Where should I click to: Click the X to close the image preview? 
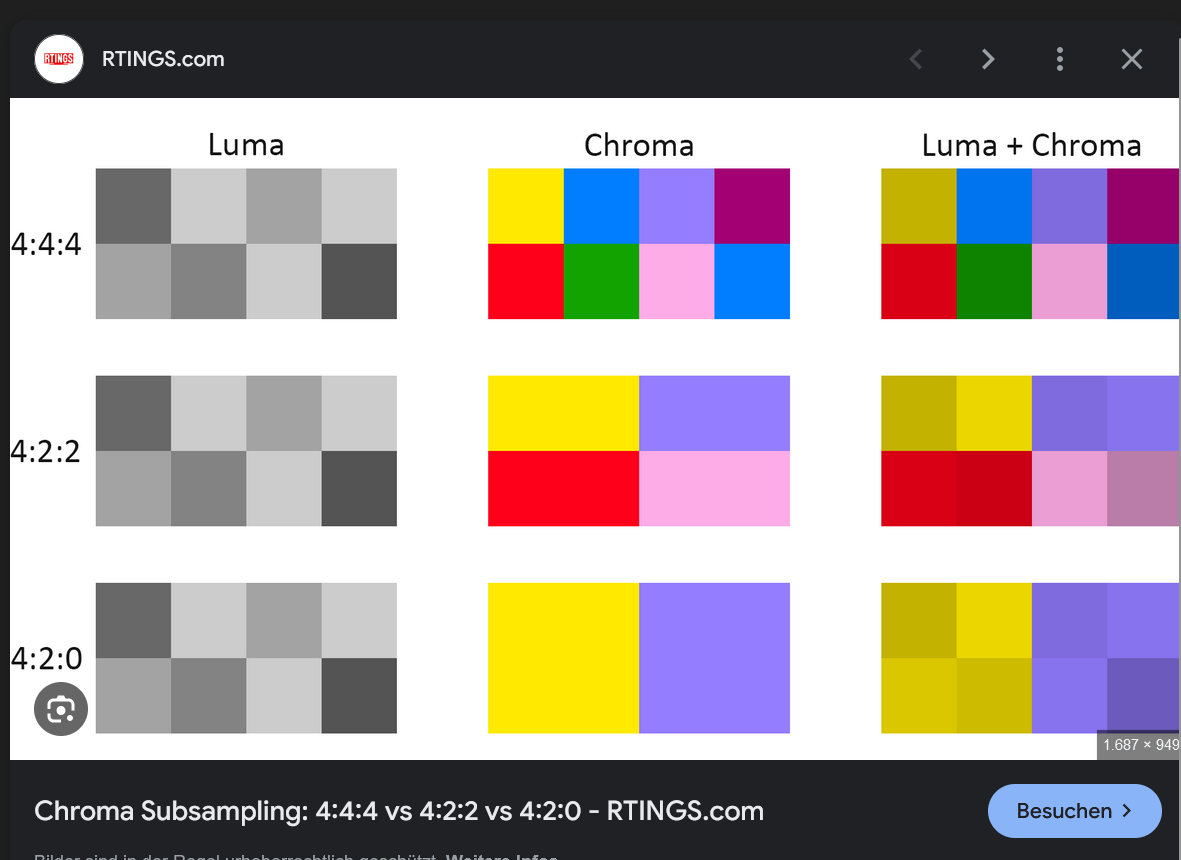click(1131, 59)
